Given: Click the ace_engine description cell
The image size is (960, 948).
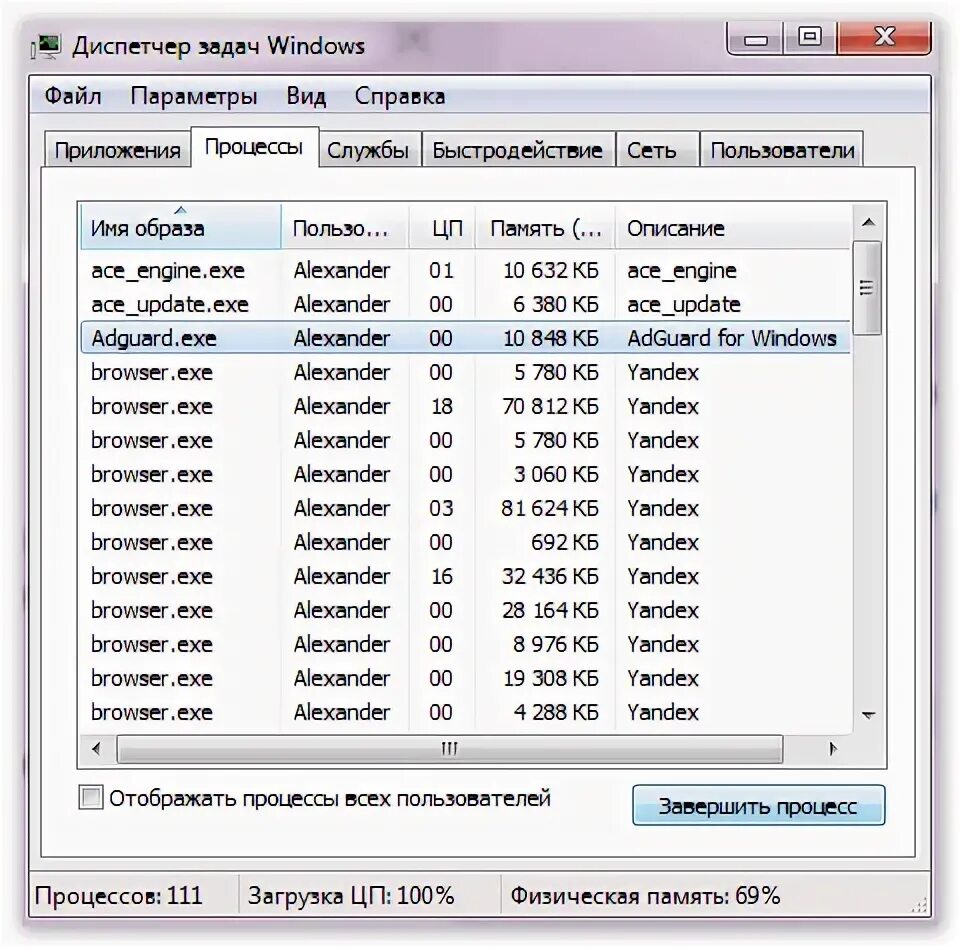Looking at the screenshot, I should [x=681, y=271].
